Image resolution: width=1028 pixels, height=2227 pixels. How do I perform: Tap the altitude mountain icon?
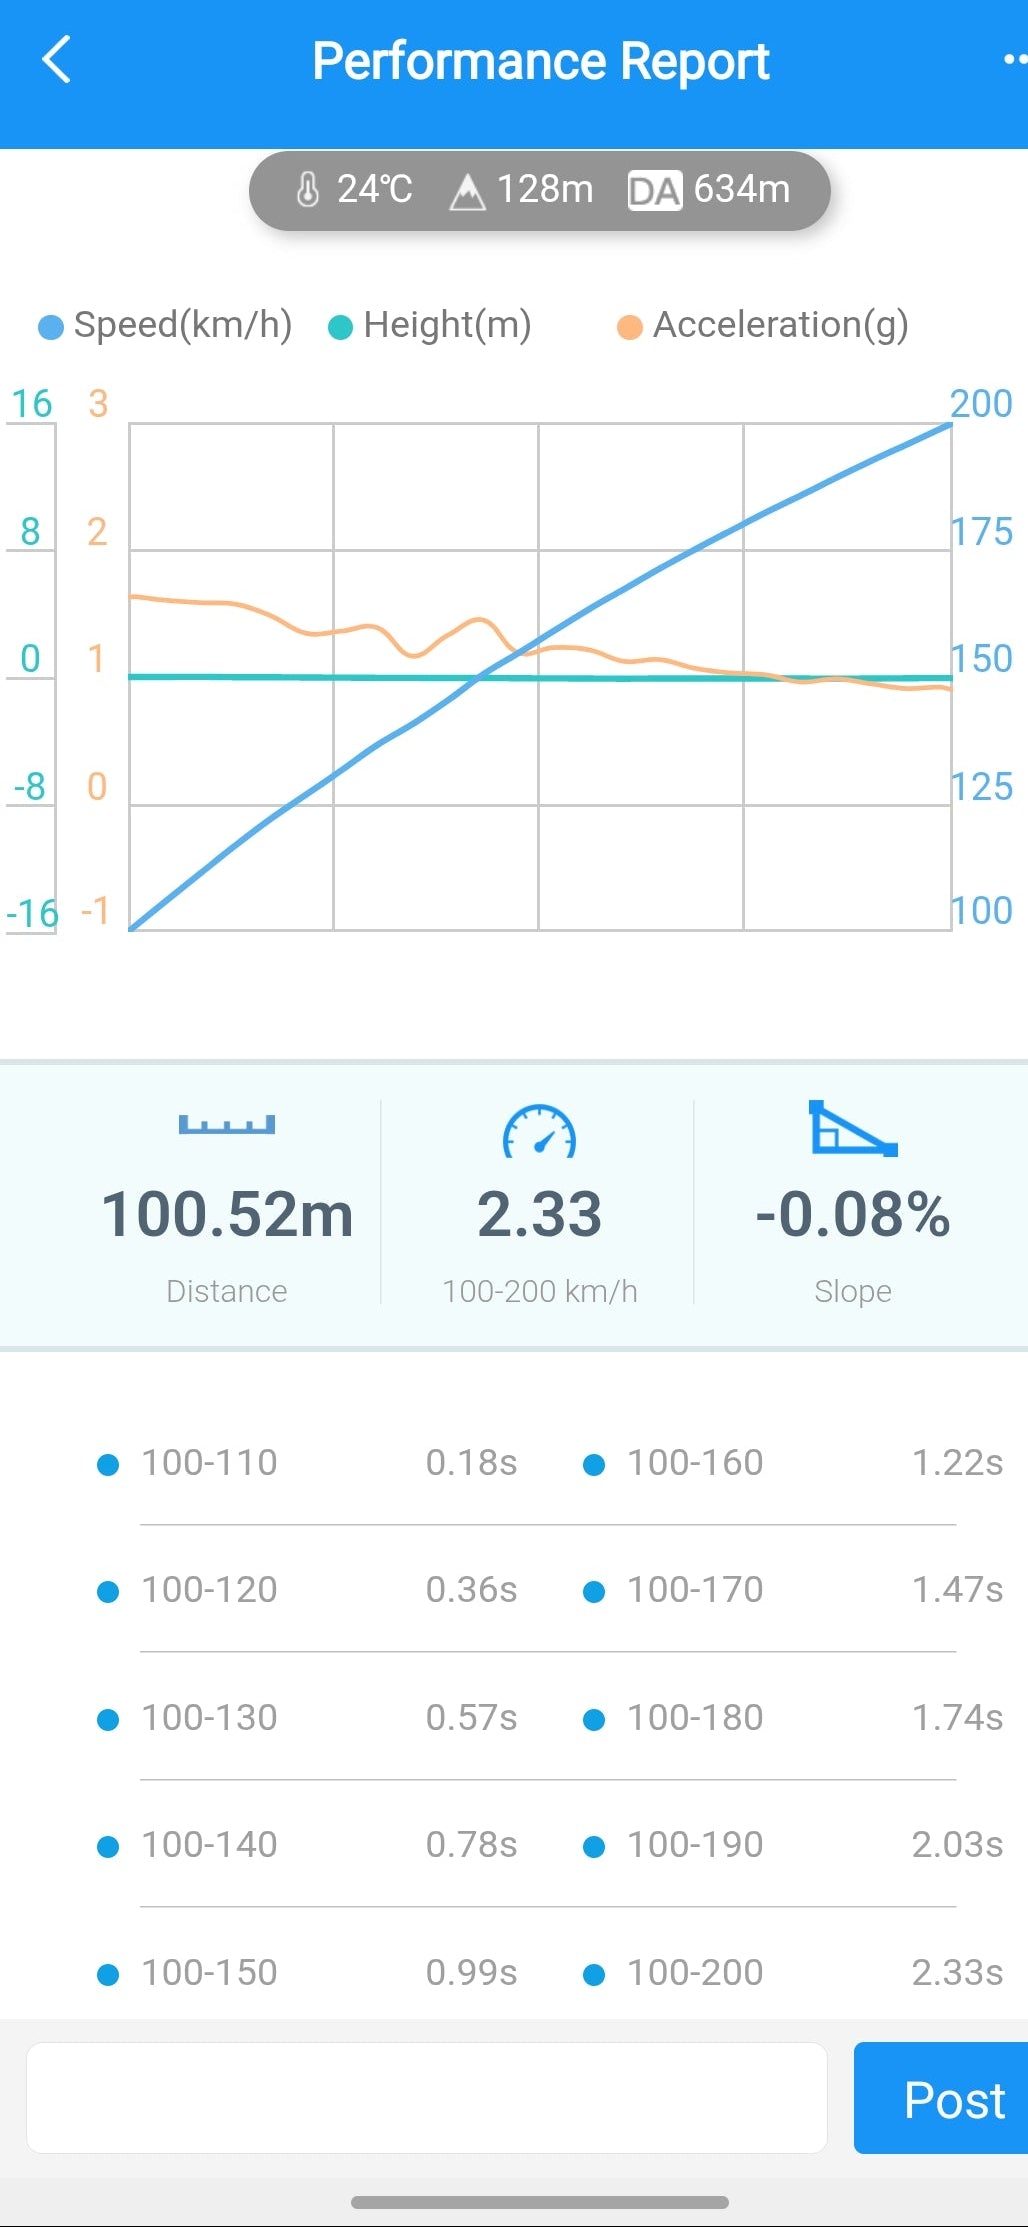(467, 190)
